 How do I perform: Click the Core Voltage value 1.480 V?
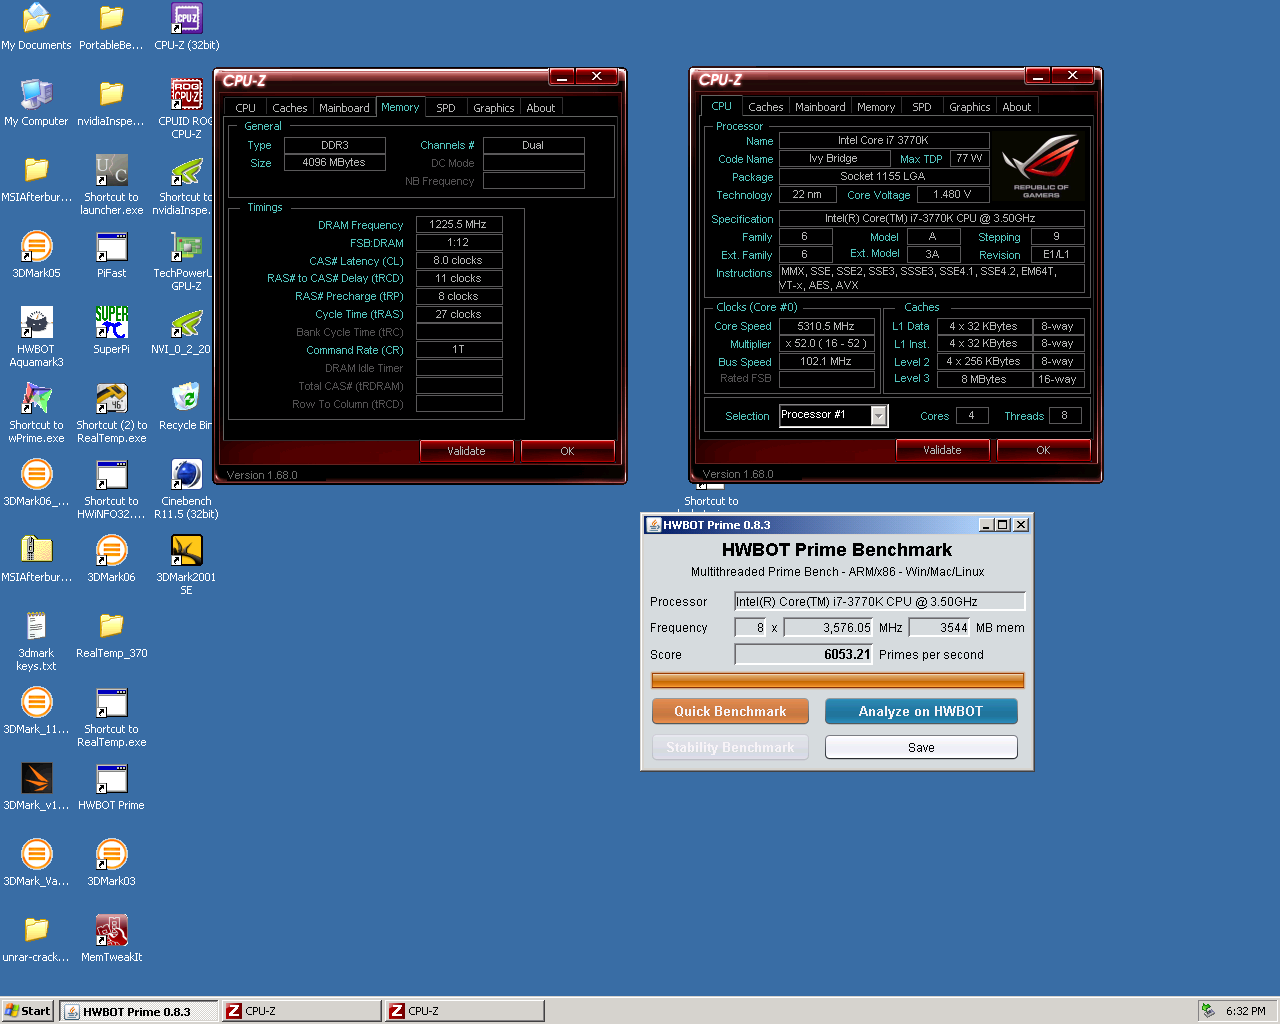tap(952, 195)
